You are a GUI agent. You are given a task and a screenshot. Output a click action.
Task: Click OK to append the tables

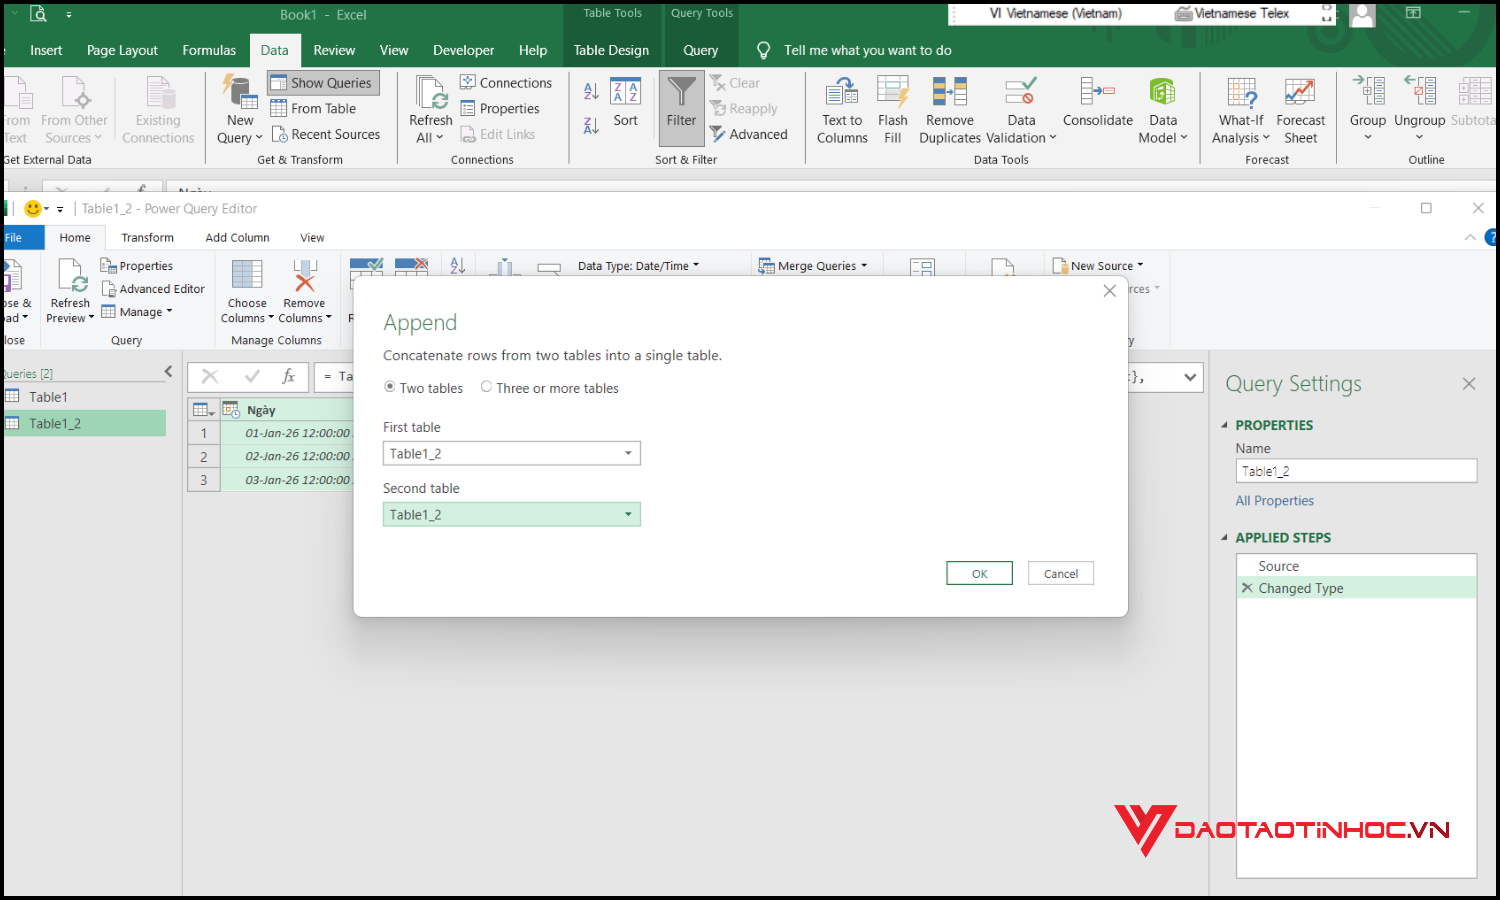pos(978,572)
